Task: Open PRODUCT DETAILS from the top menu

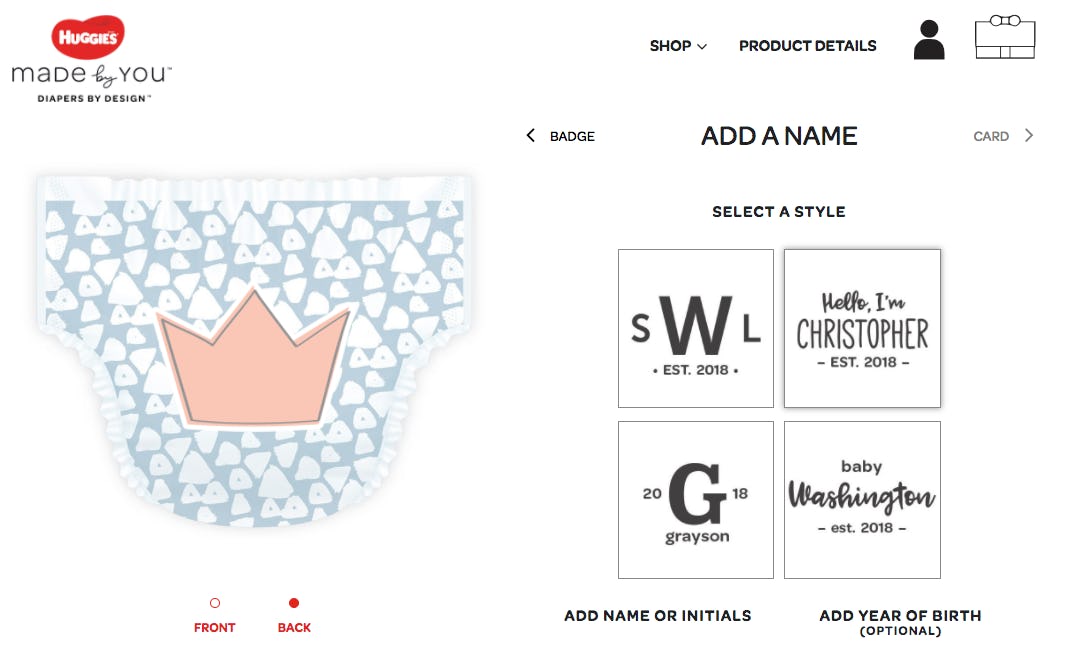Action: click(807, 45)
